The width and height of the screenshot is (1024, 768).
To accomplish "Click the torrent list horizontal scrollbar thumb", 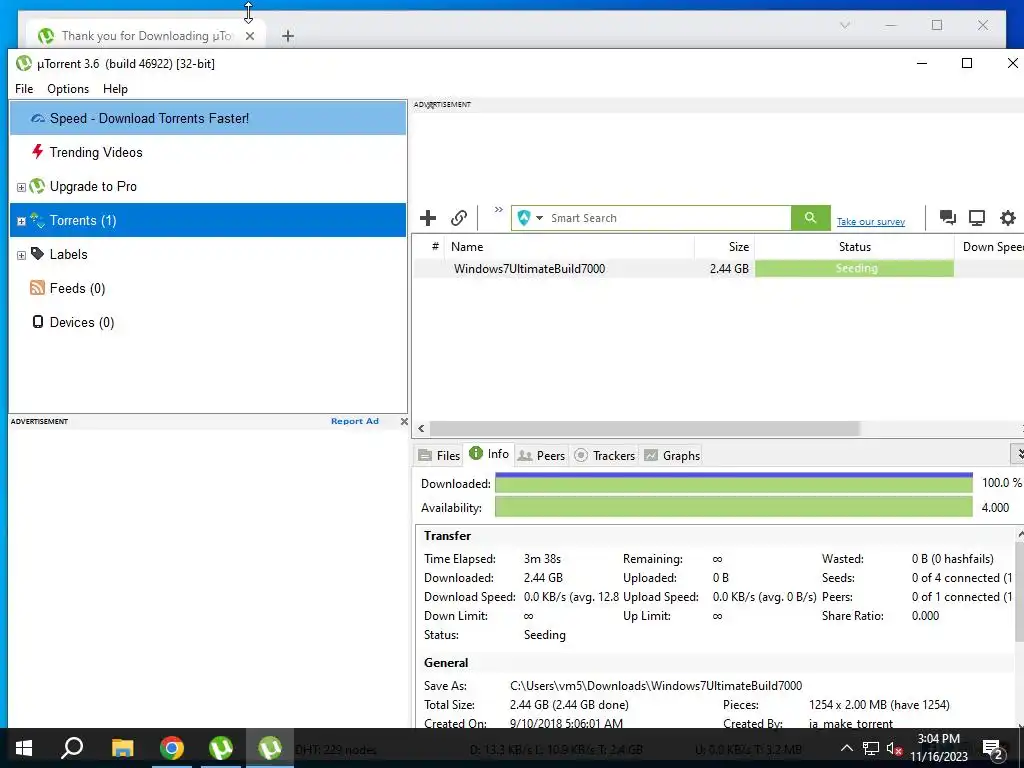I will point(644,428).
